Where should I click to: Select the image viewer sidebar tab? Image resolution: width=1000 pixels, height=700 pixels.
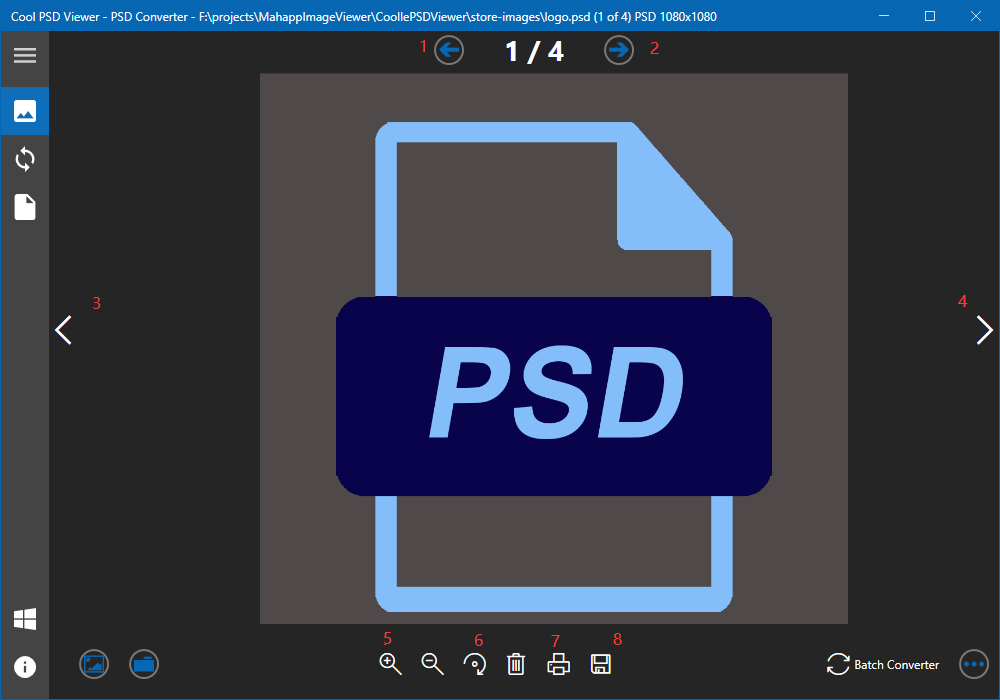click(24, 111)
